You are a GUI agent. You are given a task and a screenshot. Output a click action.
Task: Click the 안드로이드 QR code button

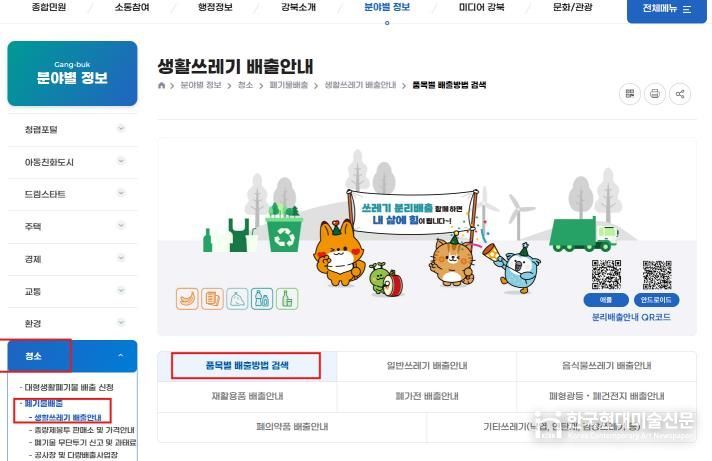pyautogui.click(x=656, y=300)
